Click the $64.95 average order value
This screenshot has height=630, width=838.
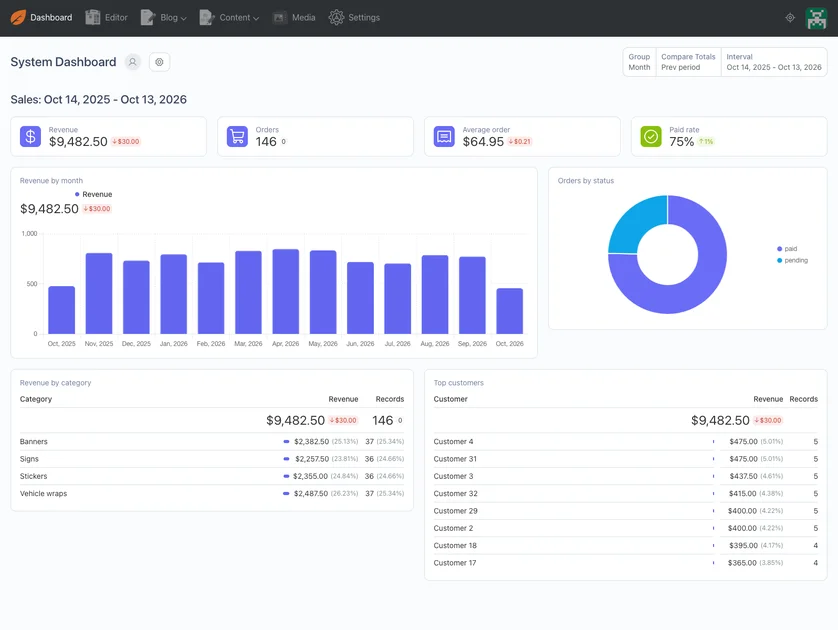click(483, 142)
